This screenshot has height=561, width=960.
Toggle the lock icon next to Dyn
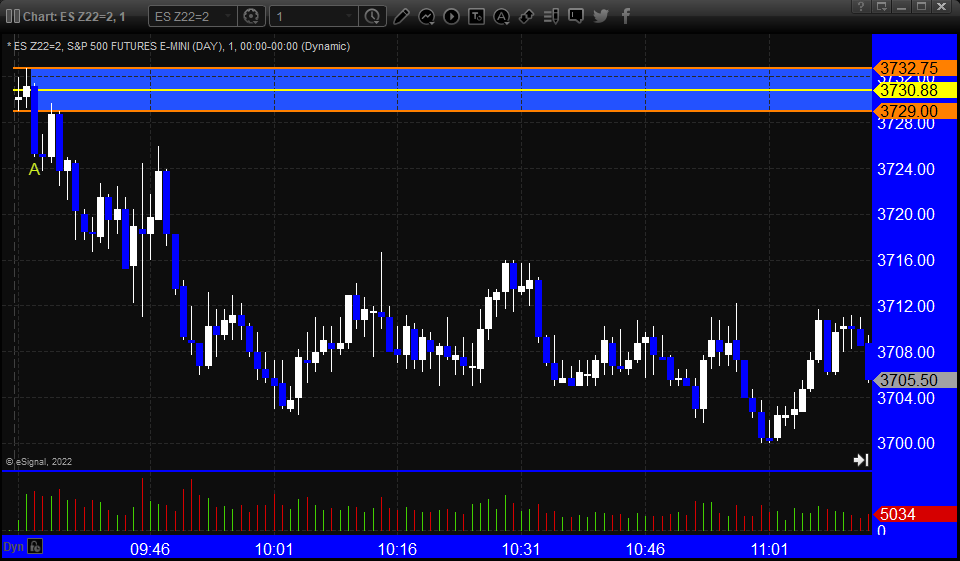pyautogui.click(x=35, y=546)
